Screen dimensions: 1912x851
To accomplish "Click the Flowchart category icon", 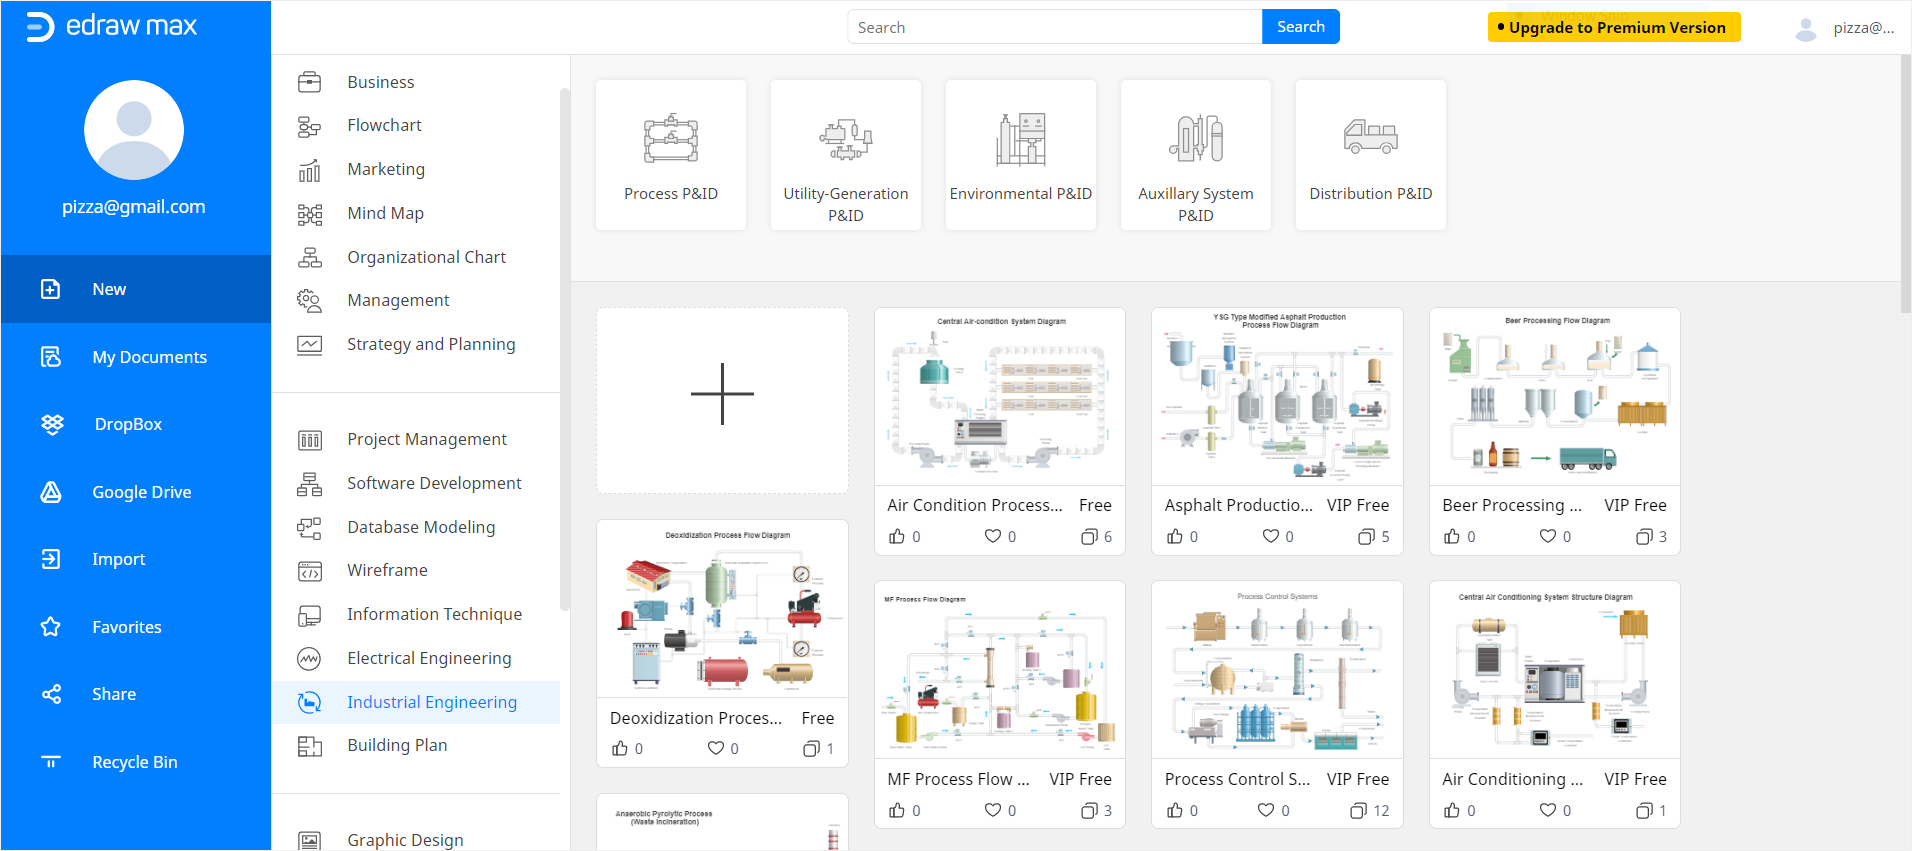I will pos(310,126).
